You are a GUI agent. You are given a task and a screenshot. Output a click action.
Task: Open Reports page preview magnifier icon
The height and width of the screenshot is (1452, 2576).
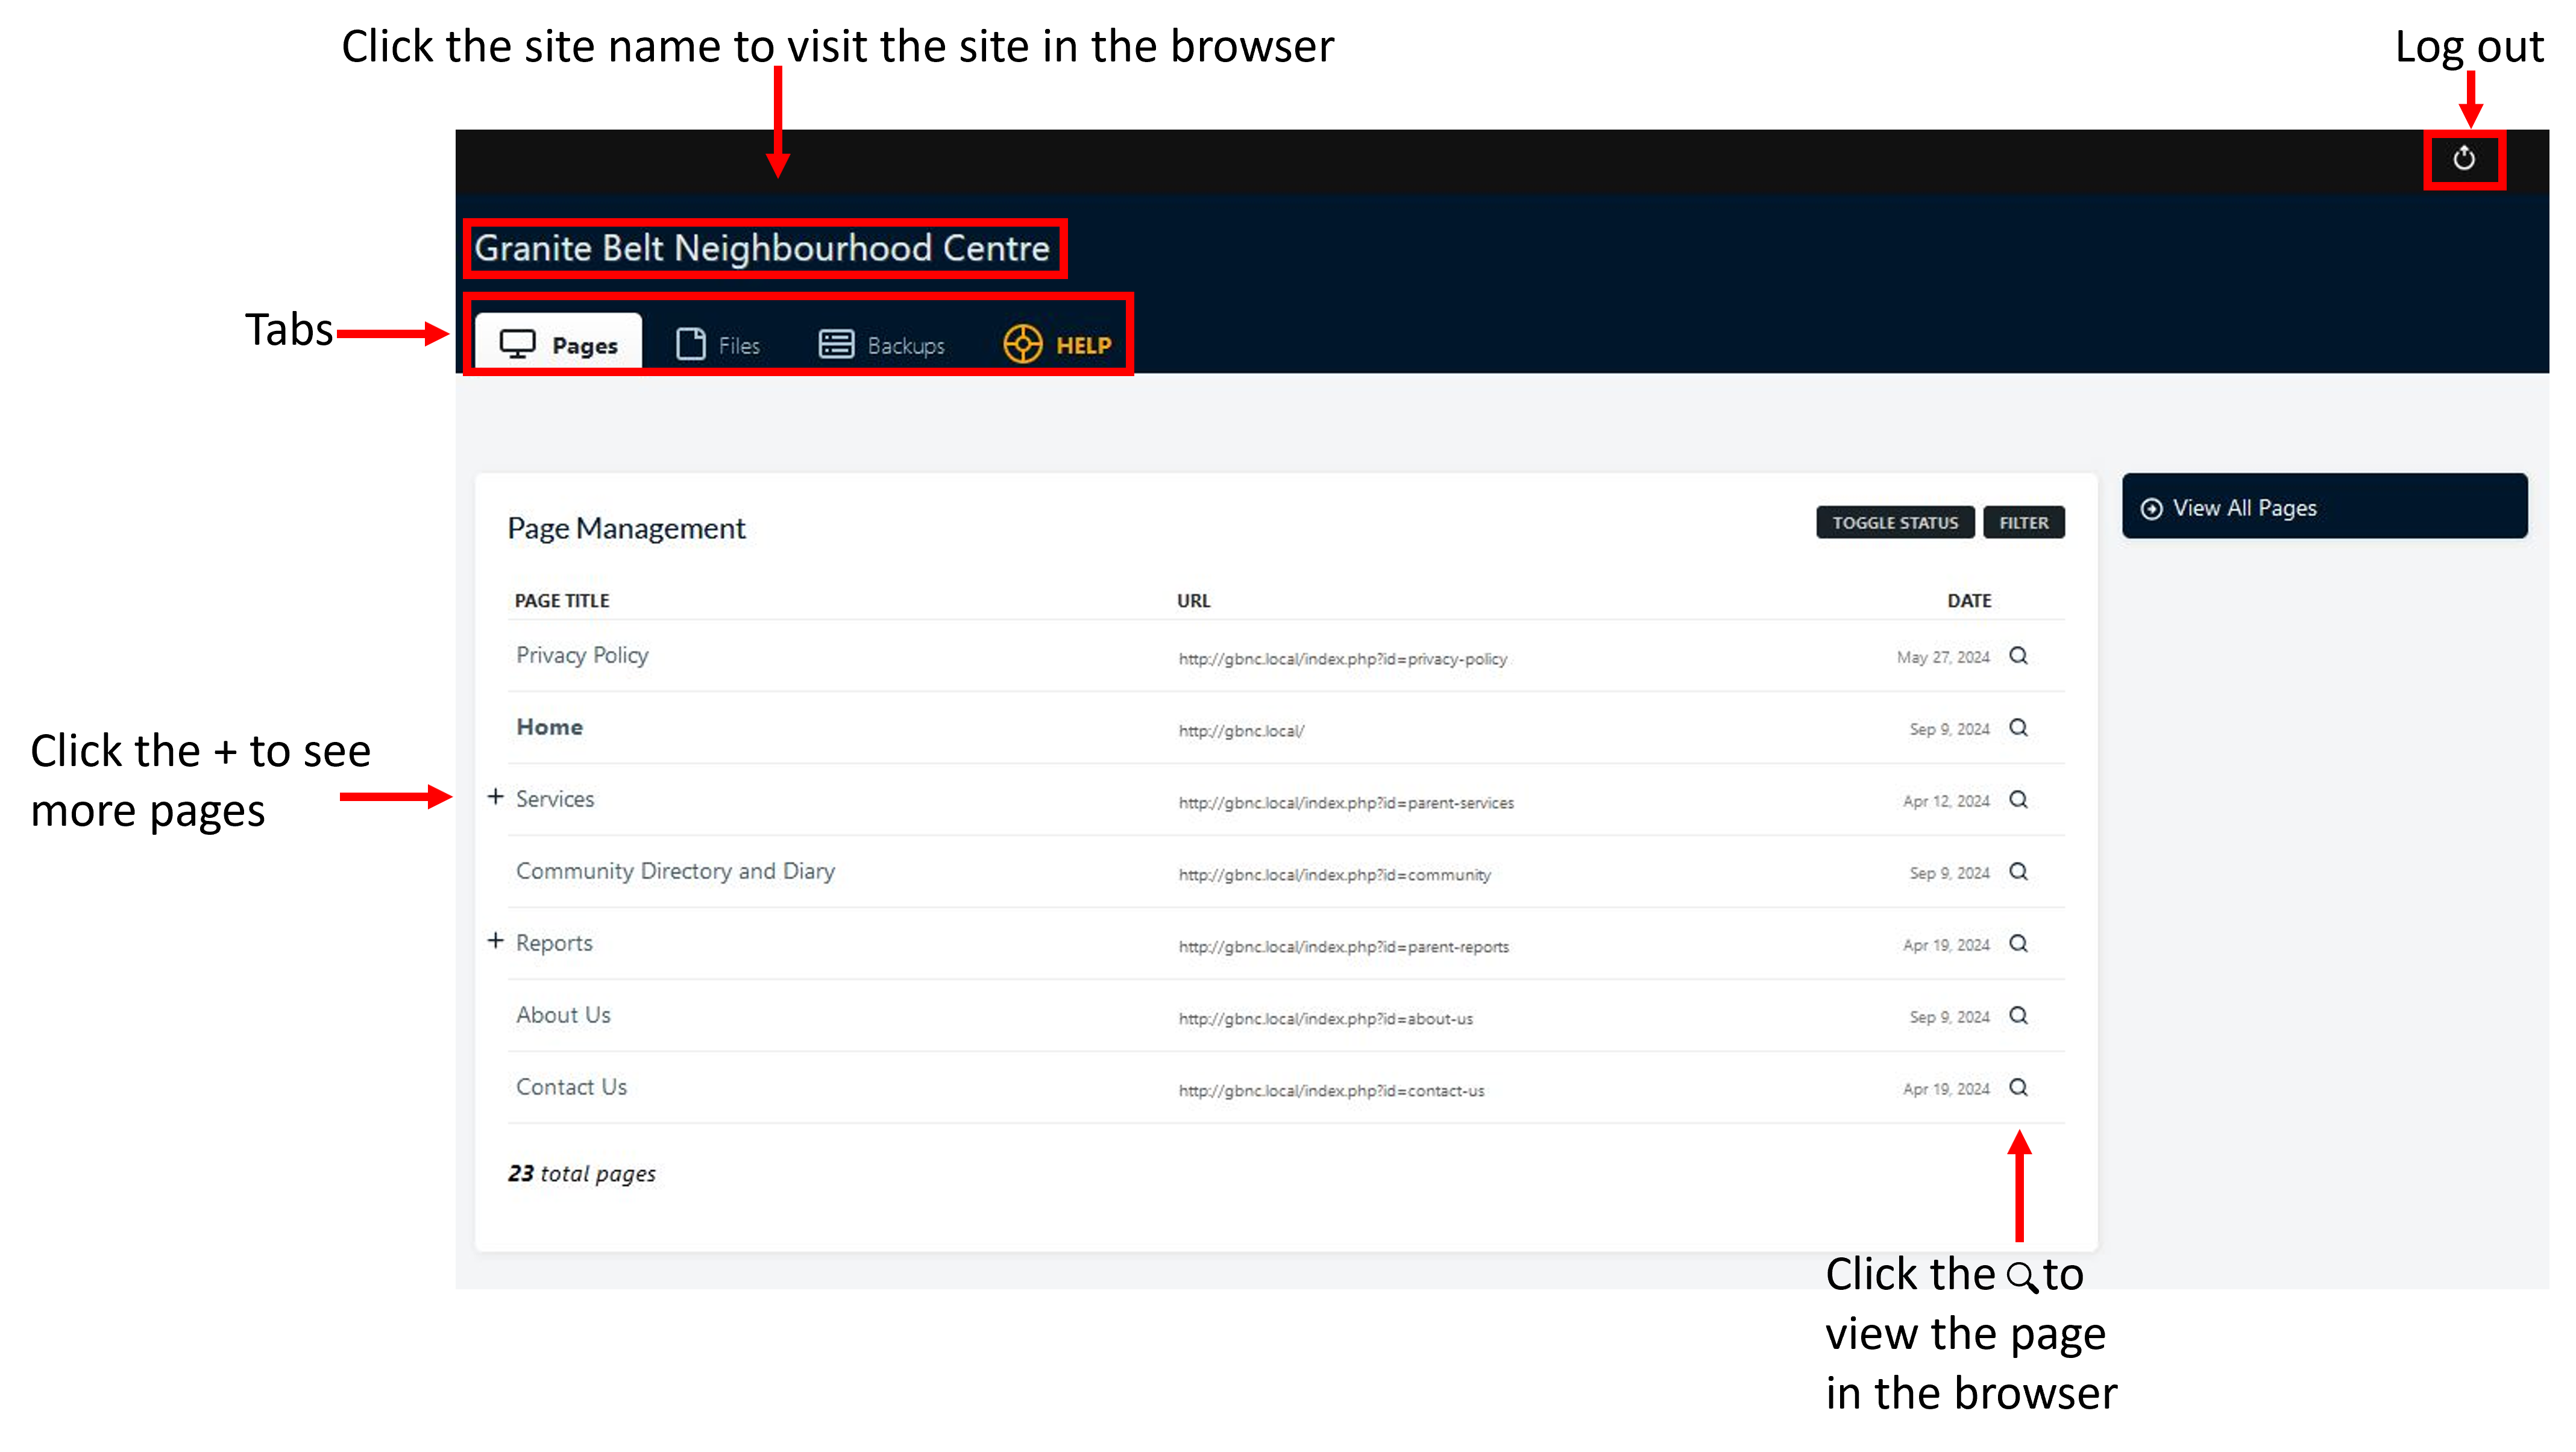[x=2018, y=944]
